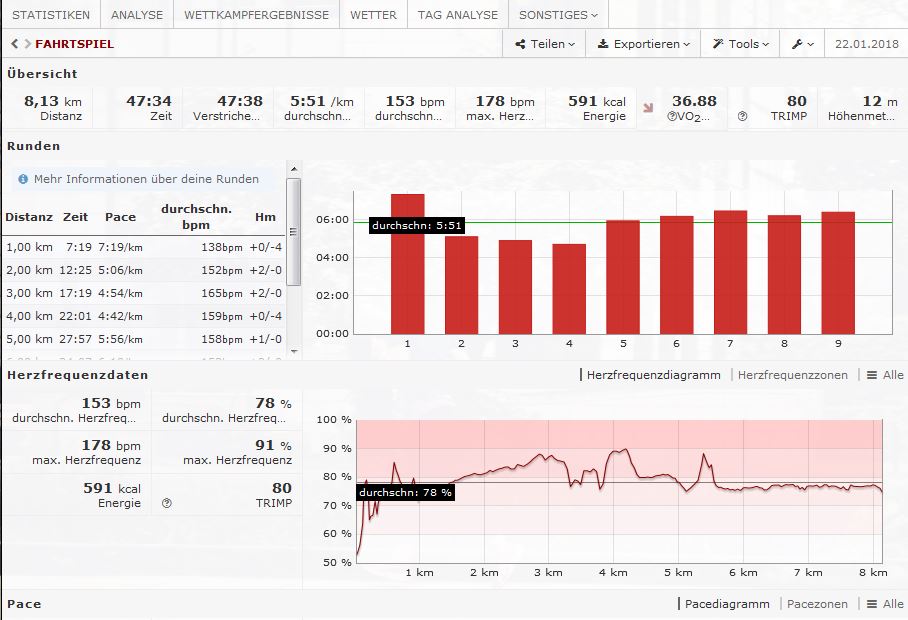The width and height of the screenshot is (908, 620).
Task: Click the rounds table scrollbar
Action: point(293,232)
